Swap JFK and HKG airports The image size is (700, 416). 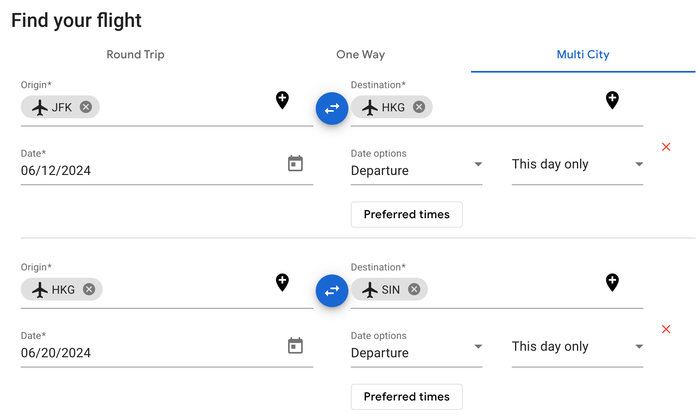tap(332, 108)
